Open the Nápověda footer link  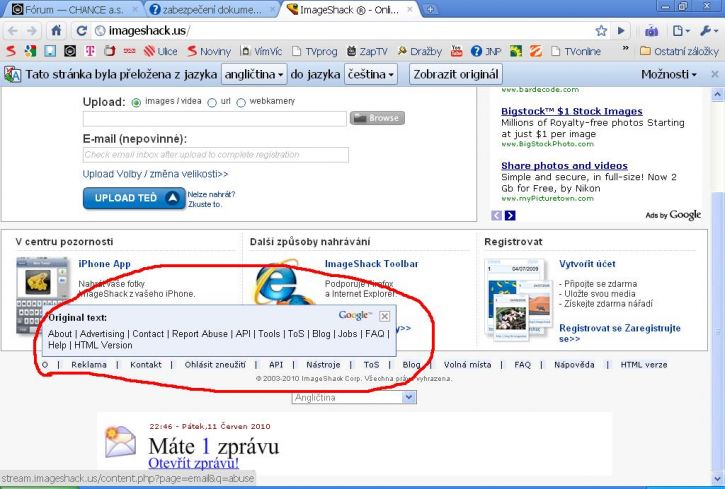[574, 365]
